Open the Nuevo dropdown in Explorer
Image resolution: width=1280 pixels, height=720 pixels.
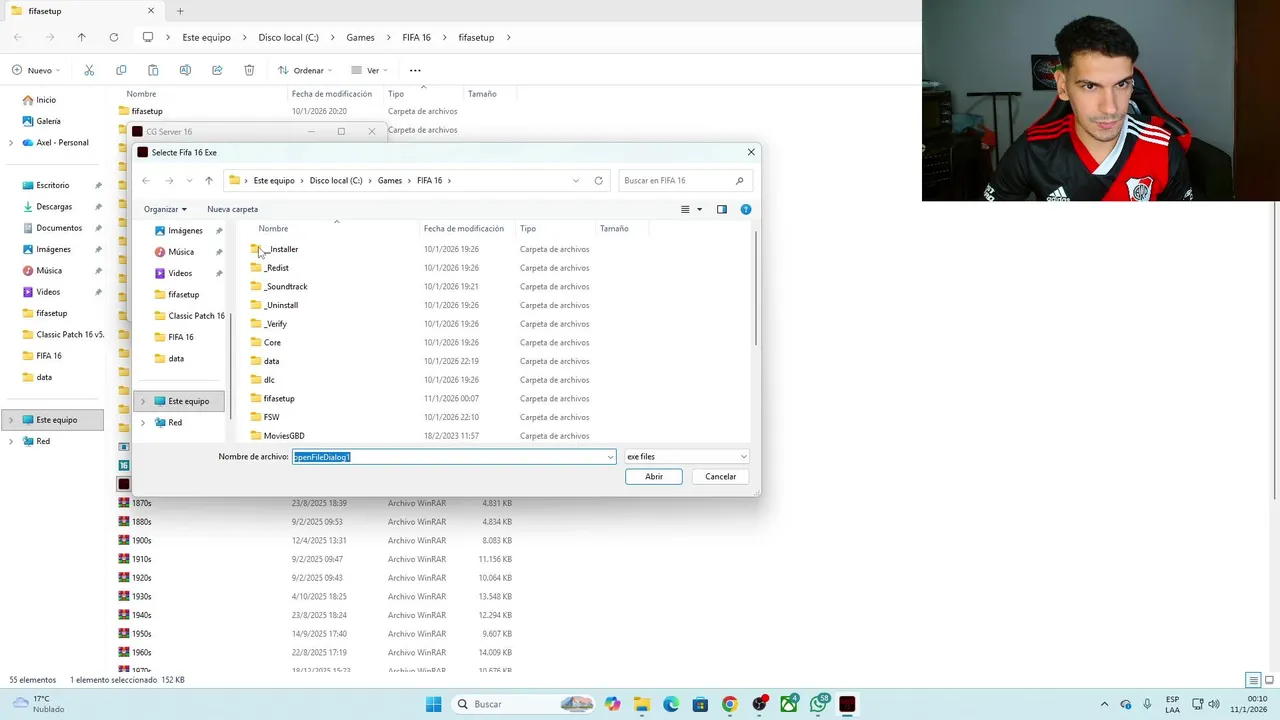click(x=37, y=70)
